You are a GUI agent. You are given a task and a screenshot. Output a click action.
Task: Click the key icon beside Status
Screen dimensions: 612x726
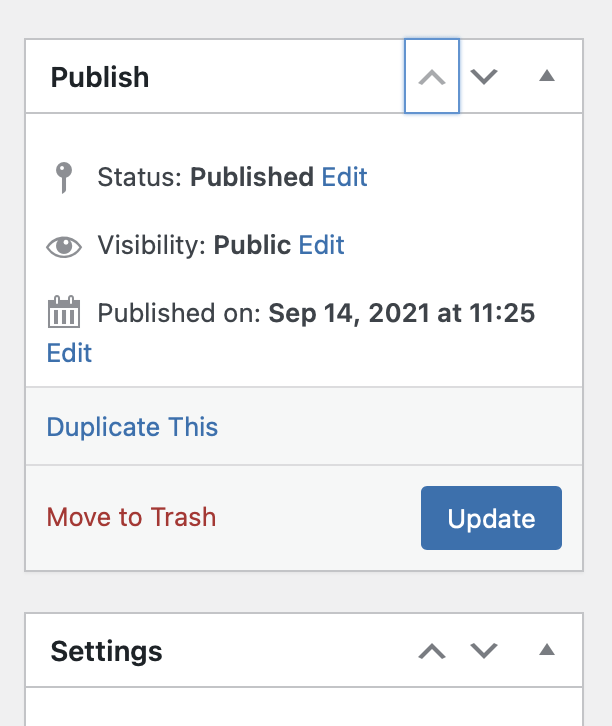(x=63, y=178)
